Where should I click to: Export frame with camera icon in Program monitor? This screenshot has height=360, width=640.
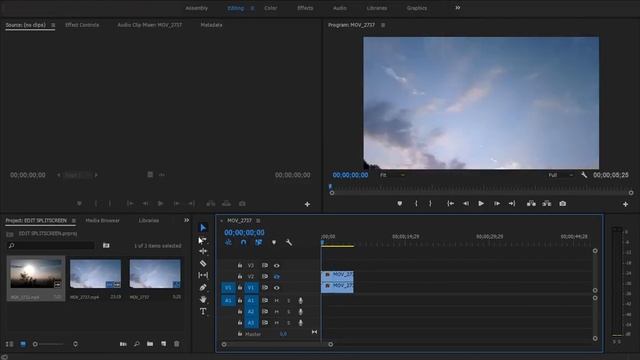pyautogui.click(x=562, y=203)
